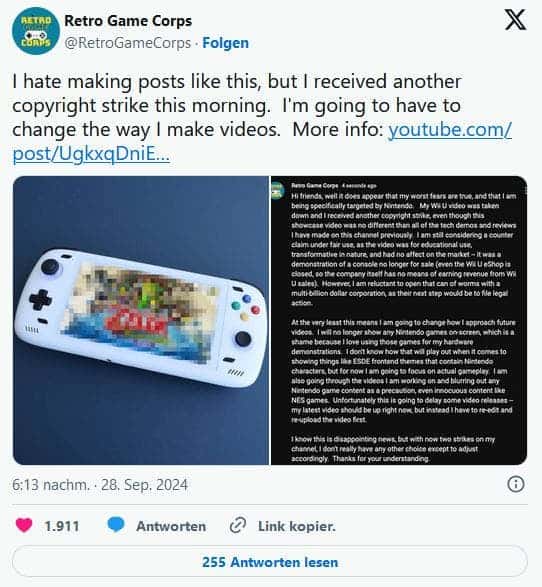Click the blue reply bubble icon
542x587 pixels.
click(116, 525)
